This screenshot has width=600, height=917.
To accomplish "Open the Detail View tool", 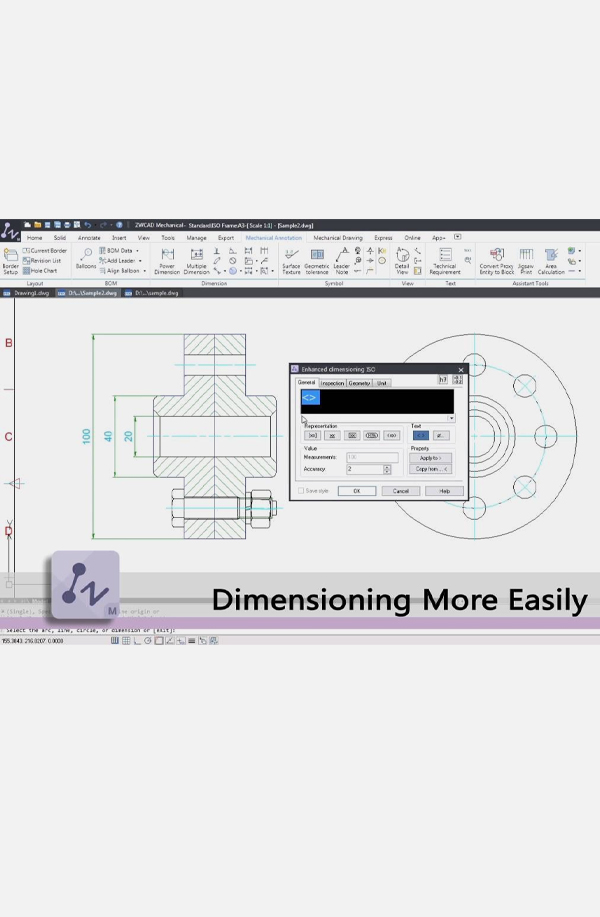I will [x=402, y=261].
